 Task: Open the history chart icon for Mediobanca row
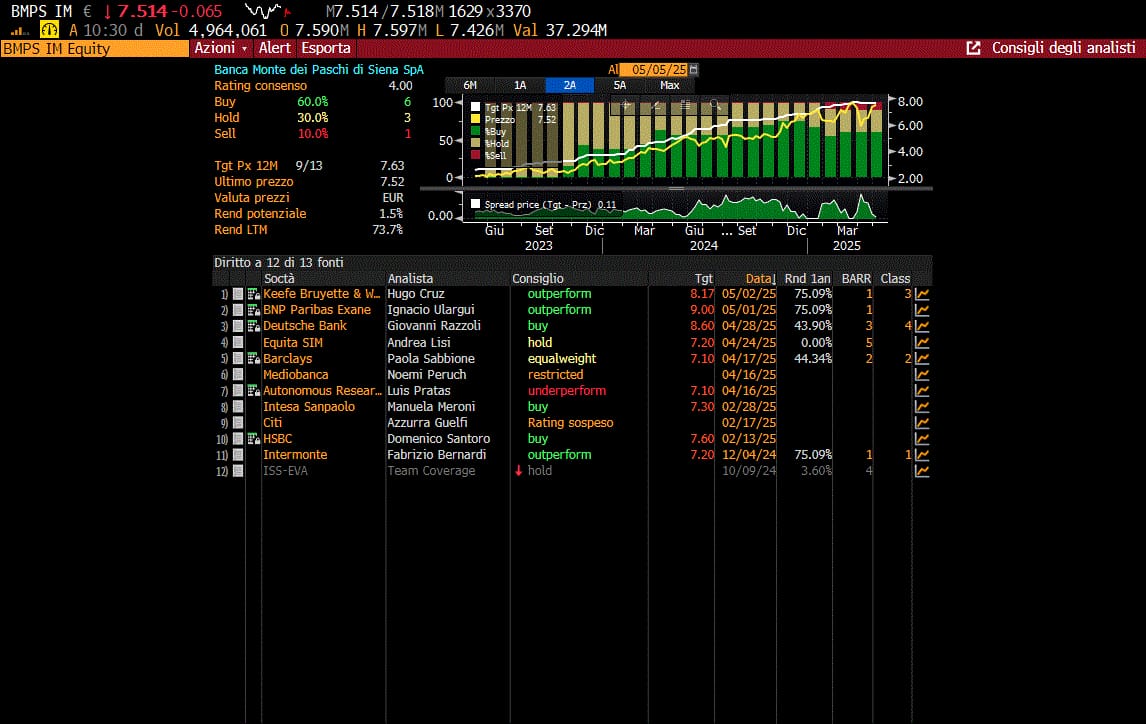point(922,374)
